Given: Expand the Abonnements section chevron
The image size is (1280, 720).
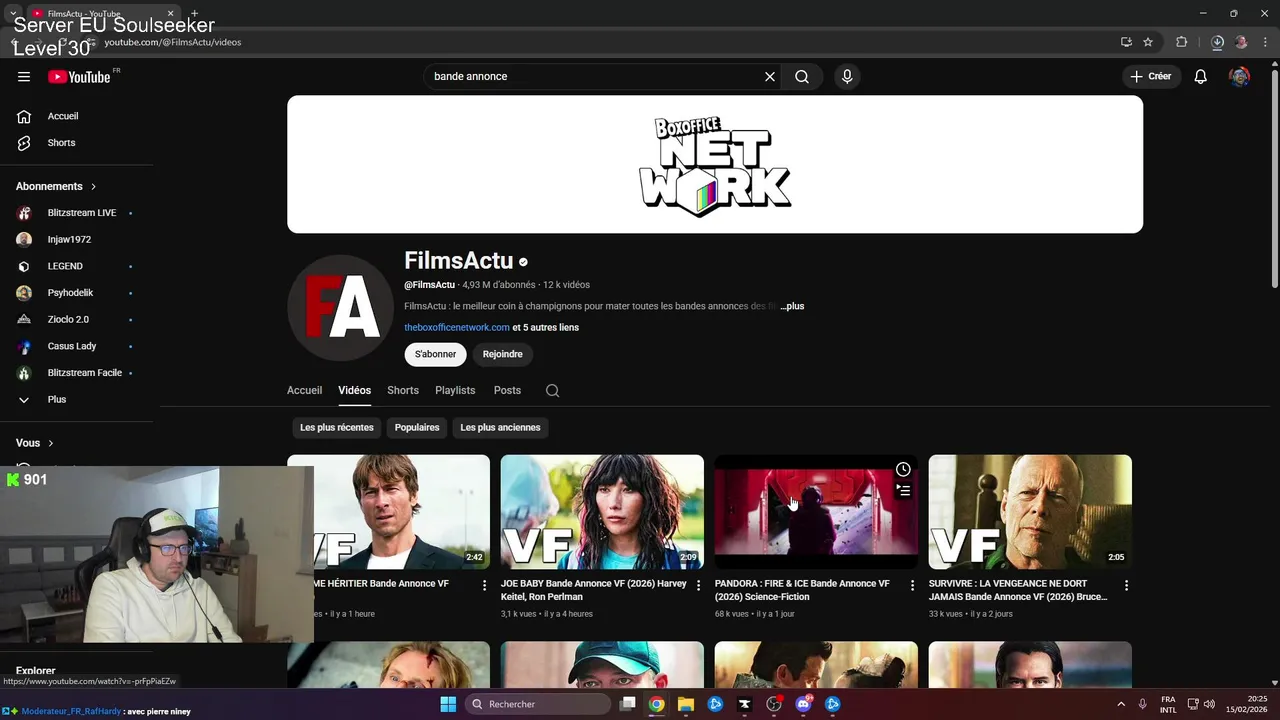Looking at the screenshot, I should click(x=94, y=187).
